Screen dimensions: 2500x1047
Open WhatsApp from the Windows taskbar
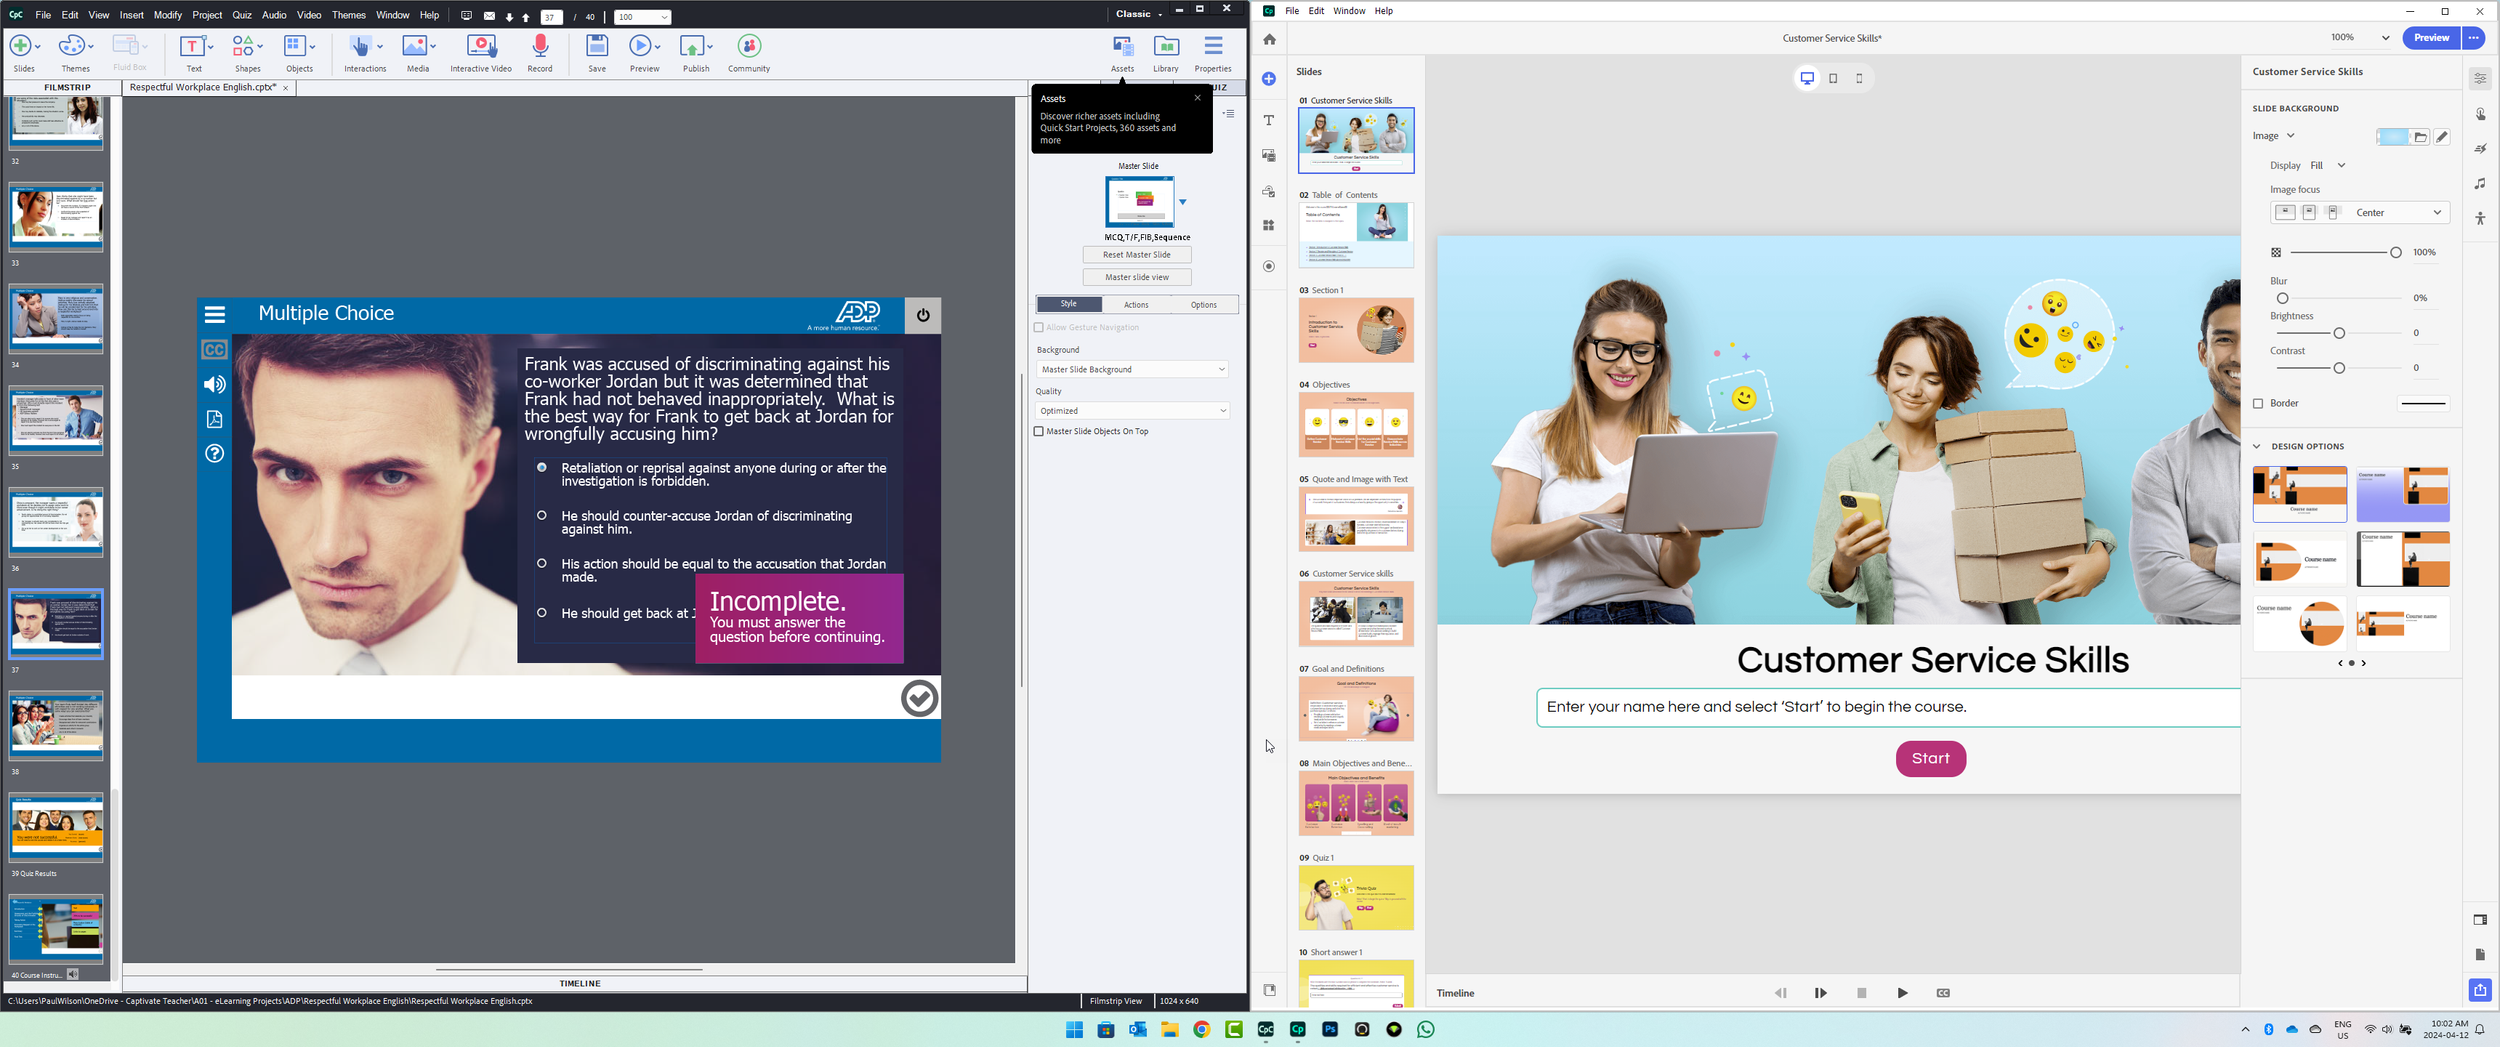pos(1426,1029)
